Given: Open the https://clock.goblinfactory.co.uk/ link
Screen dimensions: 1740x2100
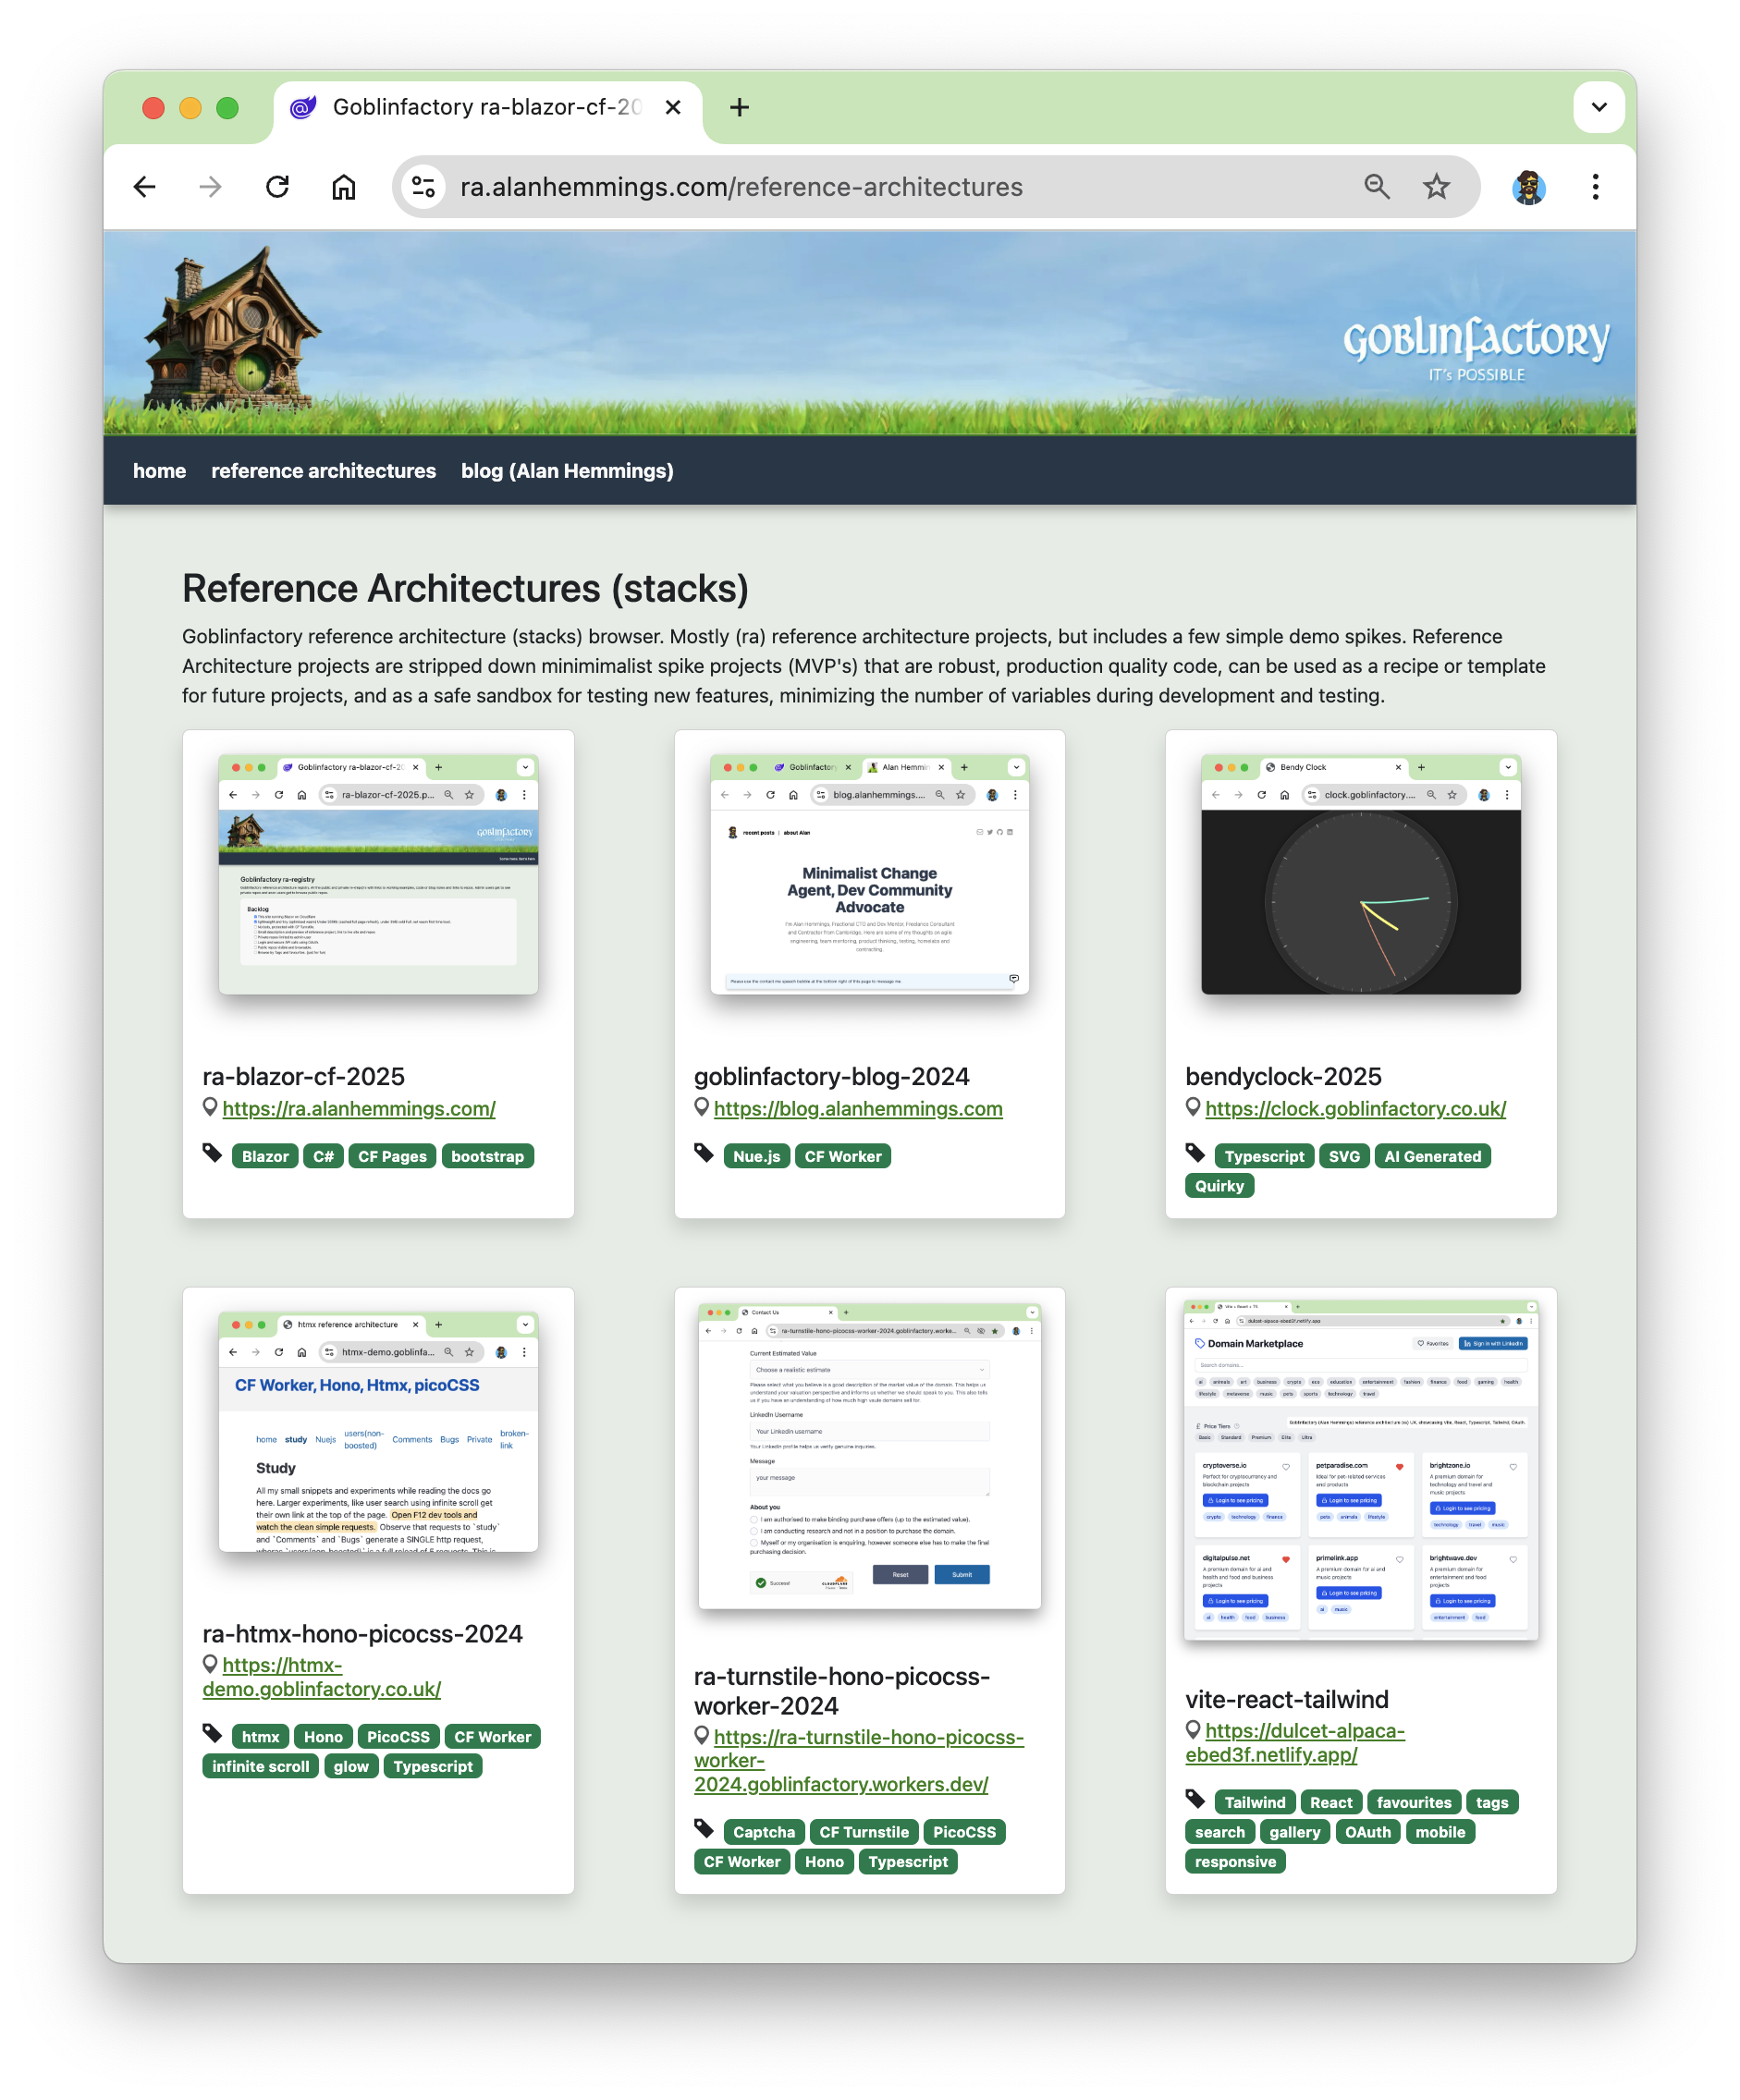Looking at the screenshot, I should [1355, 1108].
